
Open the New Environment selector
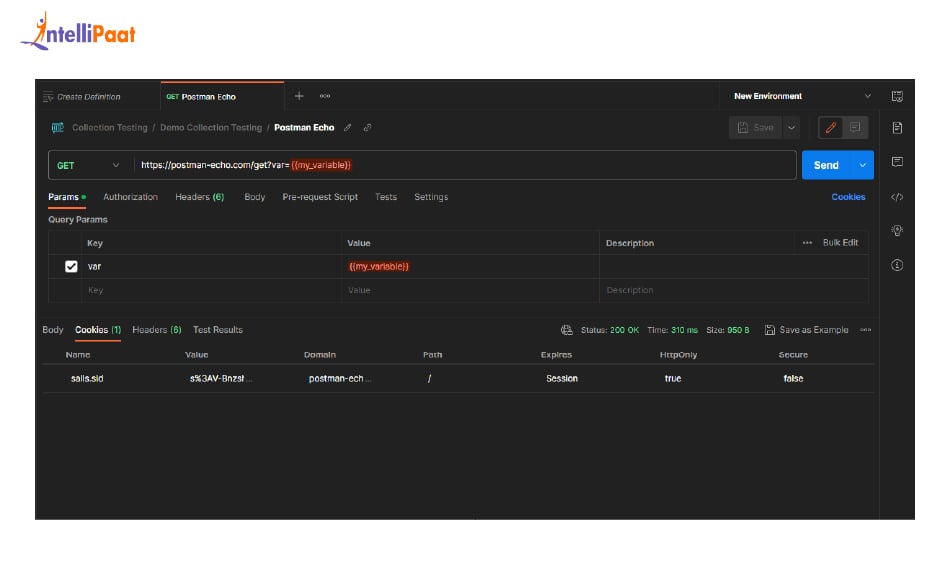tap(802, 96)
